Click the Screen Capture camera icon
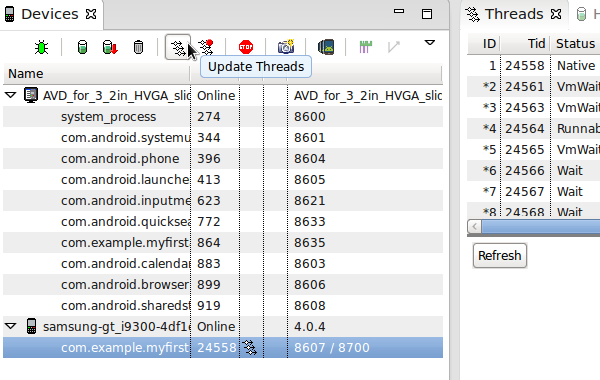This screenshot has width=600, height=380. (286, 47)
